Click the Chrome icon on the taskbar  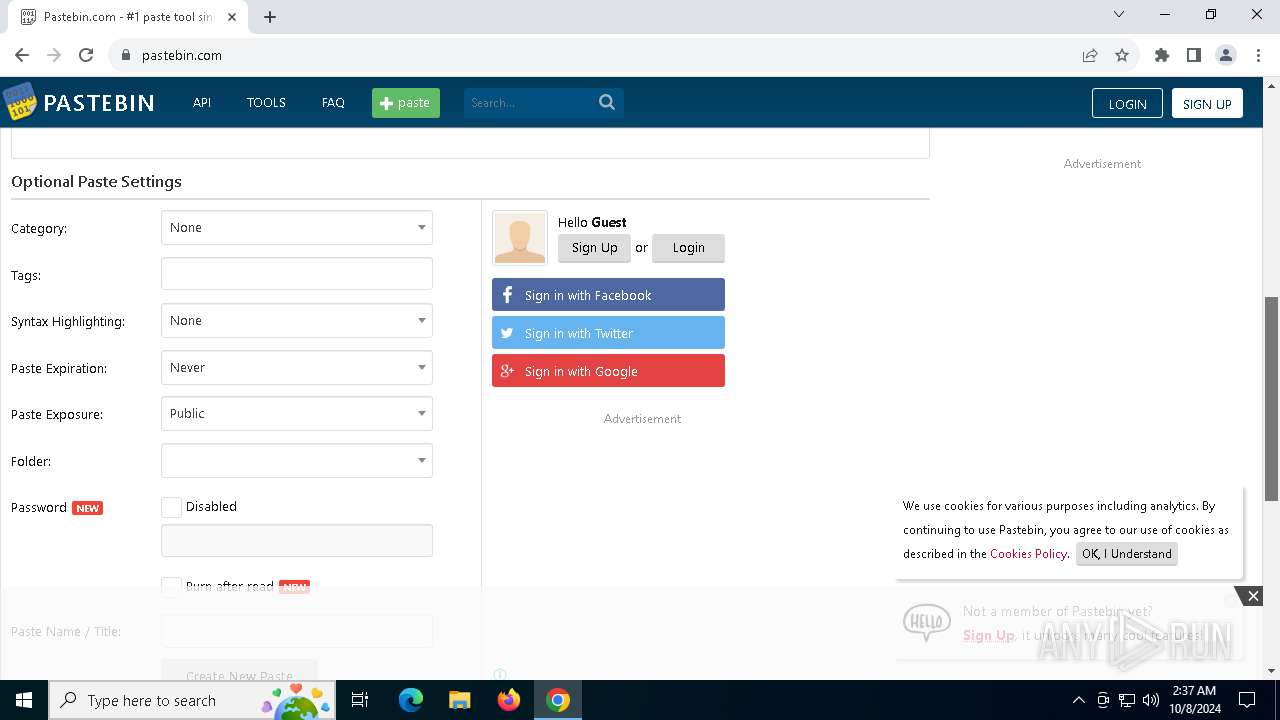(558, 700)
